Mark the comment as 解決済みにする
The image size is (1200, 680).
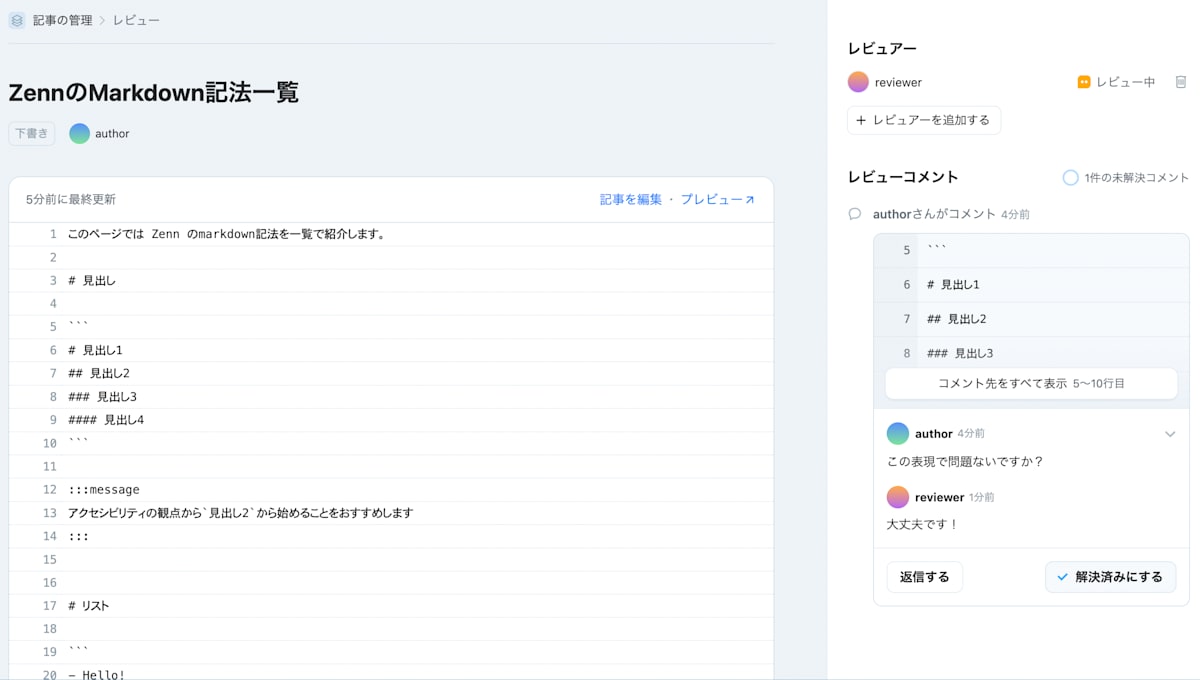click(x=1111, y=577)
